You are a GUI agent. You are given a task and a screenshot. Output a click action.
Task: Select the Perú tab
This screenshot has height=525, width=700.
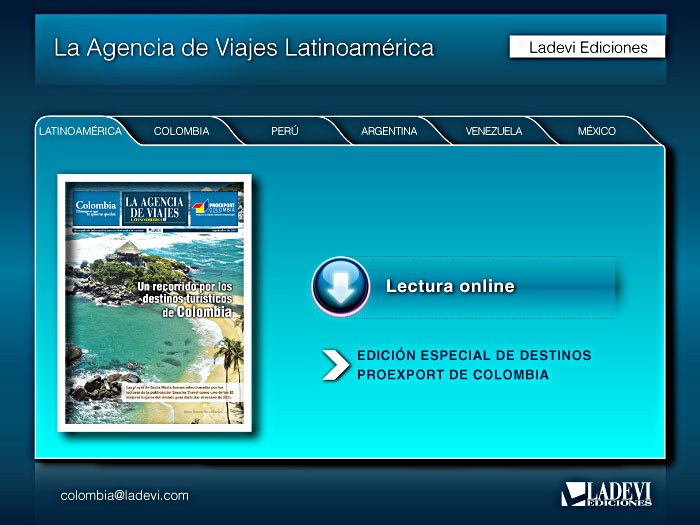click(x=284, y=131)
